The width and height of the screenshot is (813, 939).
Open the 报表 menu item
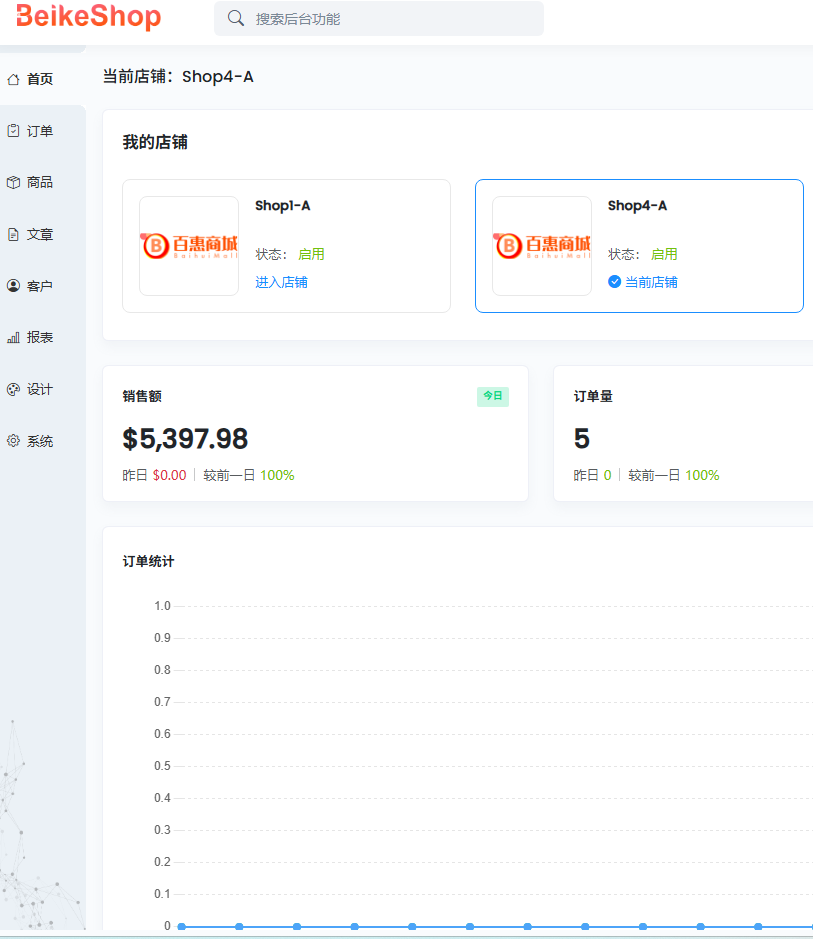[40, 338]
